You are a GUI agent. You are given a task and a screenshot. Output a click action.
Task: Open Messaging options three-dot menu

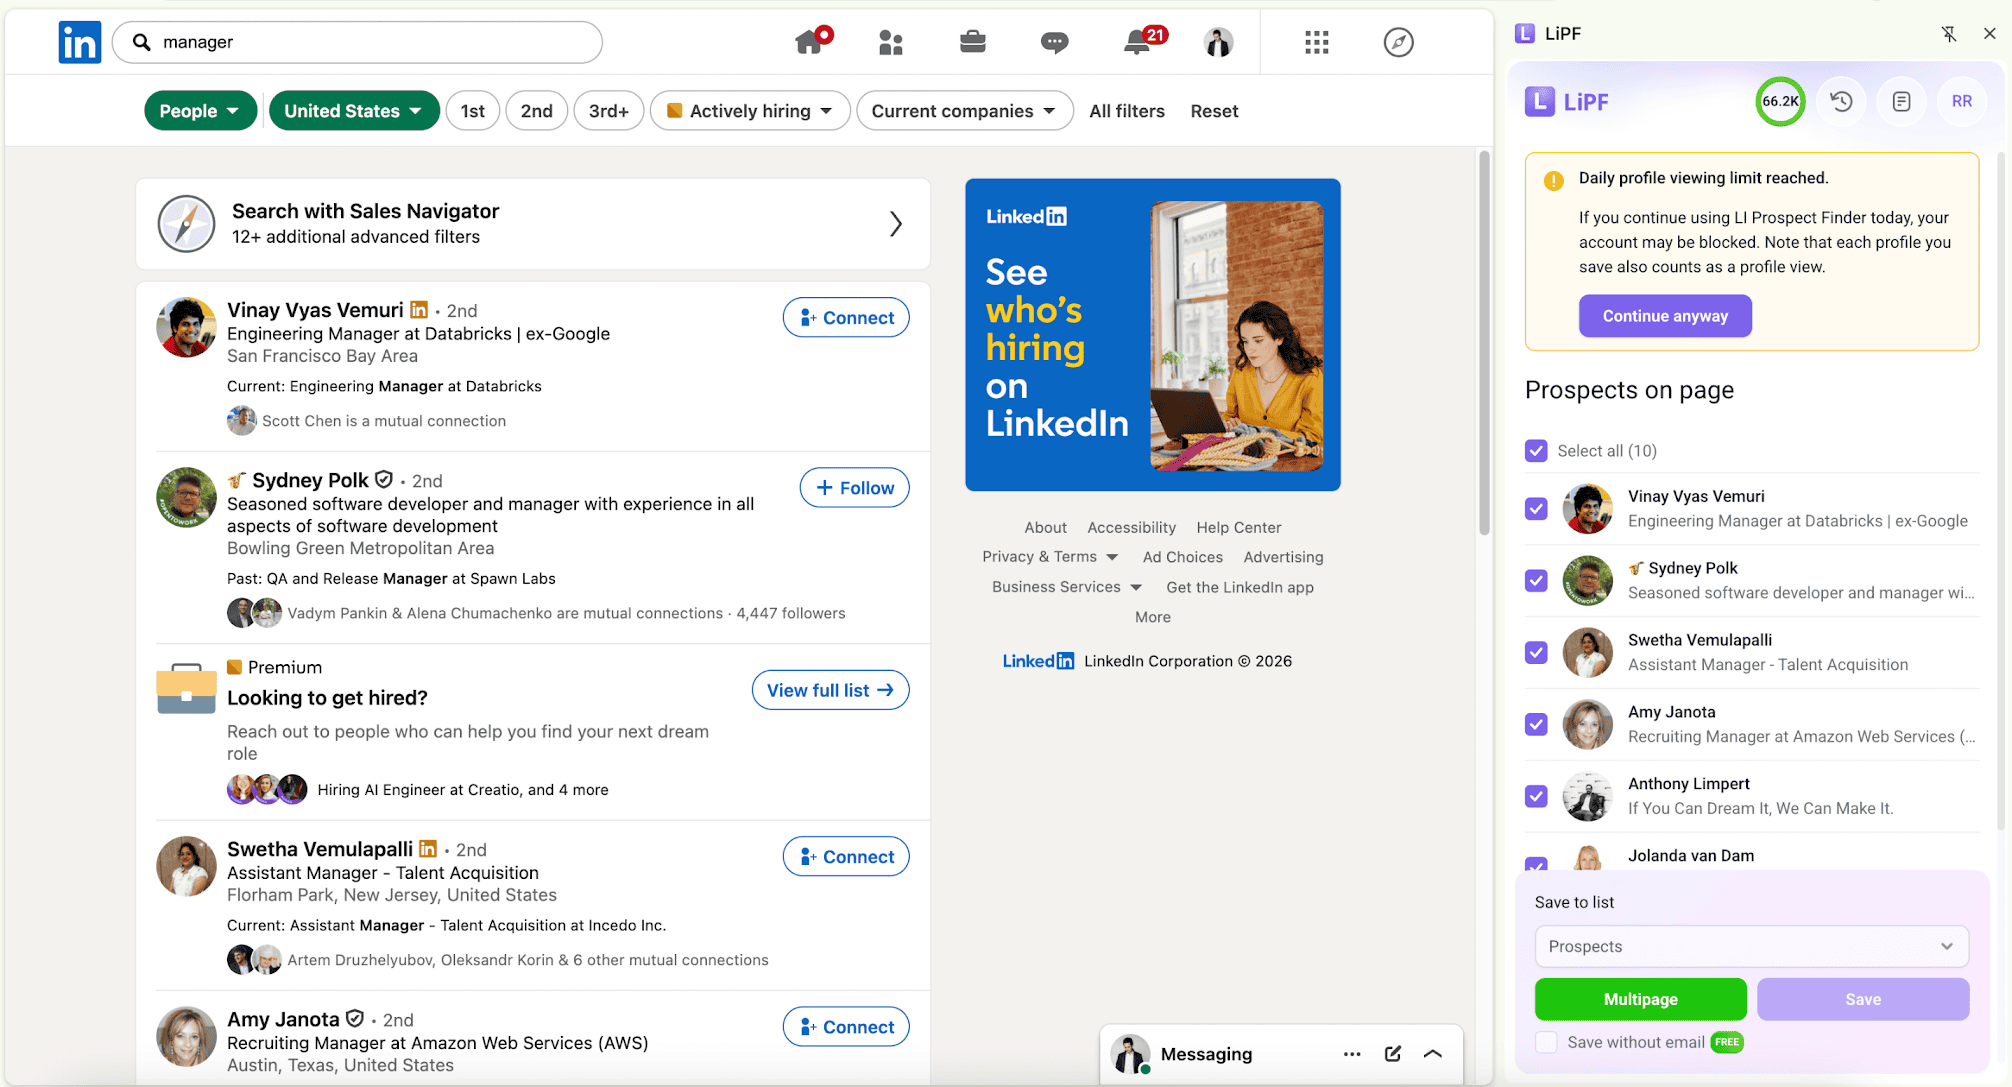(x=1352, y=1054)
